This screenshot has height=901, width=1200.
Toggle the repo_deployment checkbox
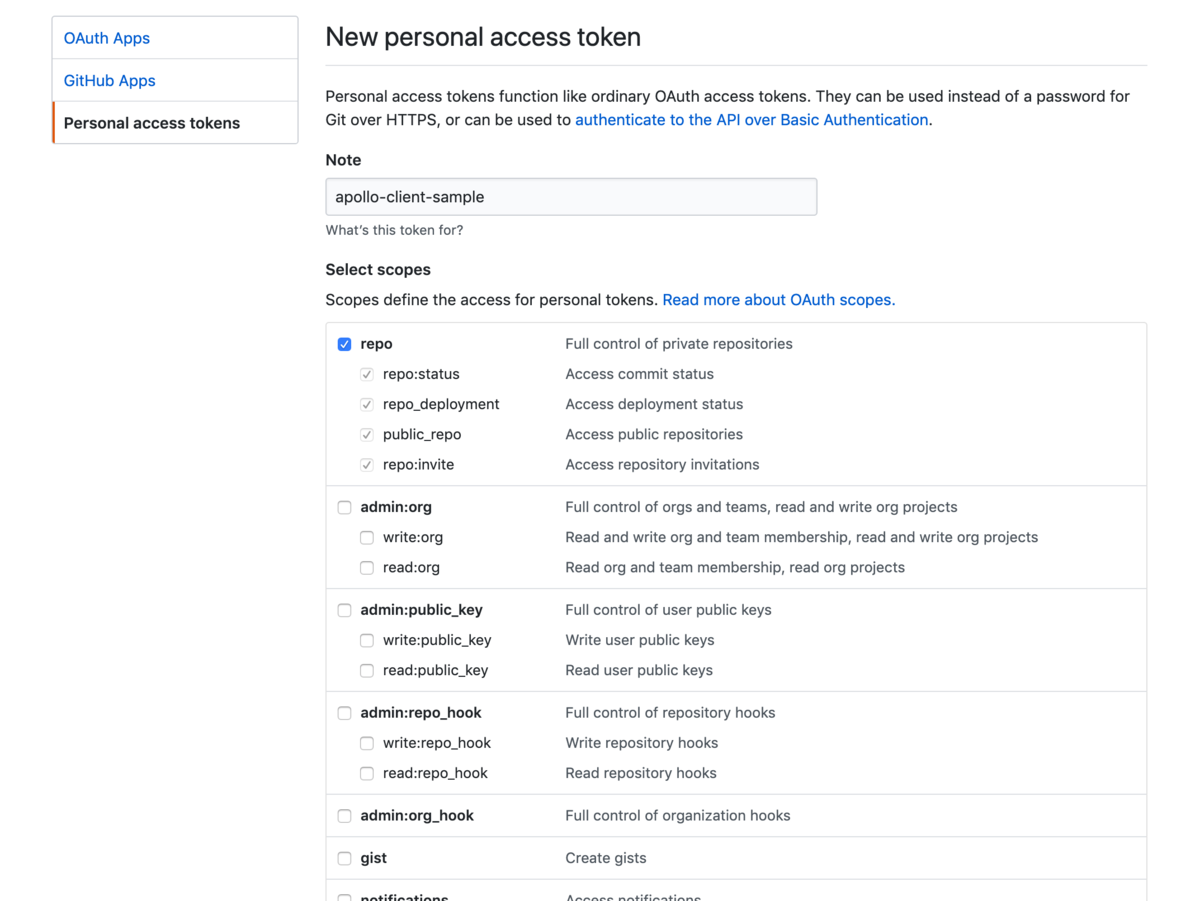[367, 404]
